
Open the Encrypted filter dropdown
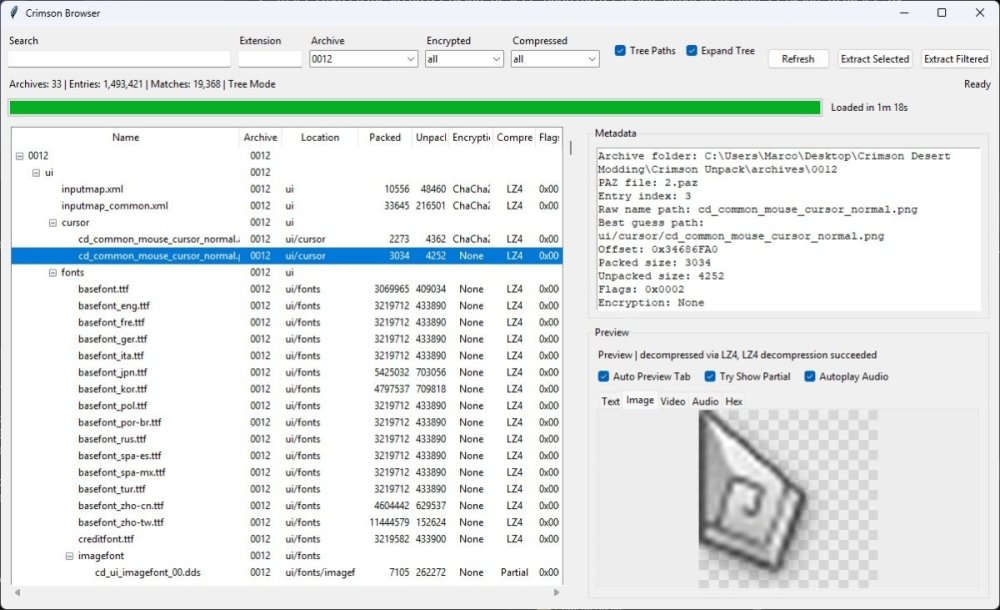464,59
